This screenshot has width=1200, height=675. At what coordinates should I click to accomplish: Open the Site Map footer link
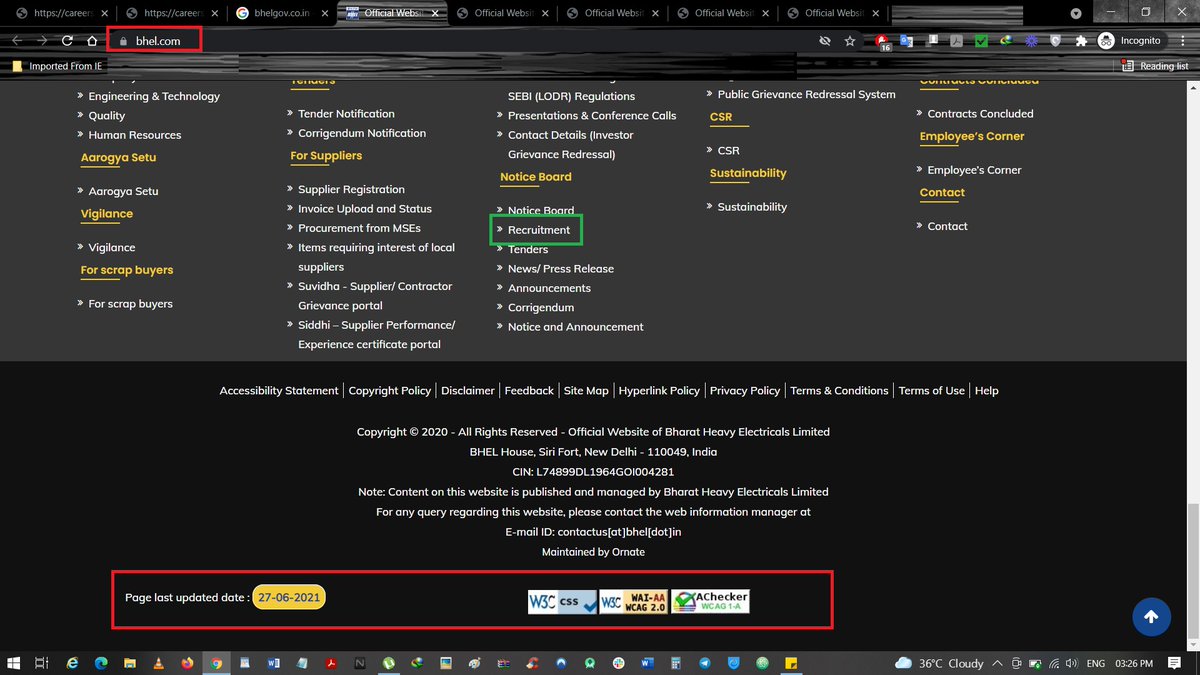[x=586, y=391]
